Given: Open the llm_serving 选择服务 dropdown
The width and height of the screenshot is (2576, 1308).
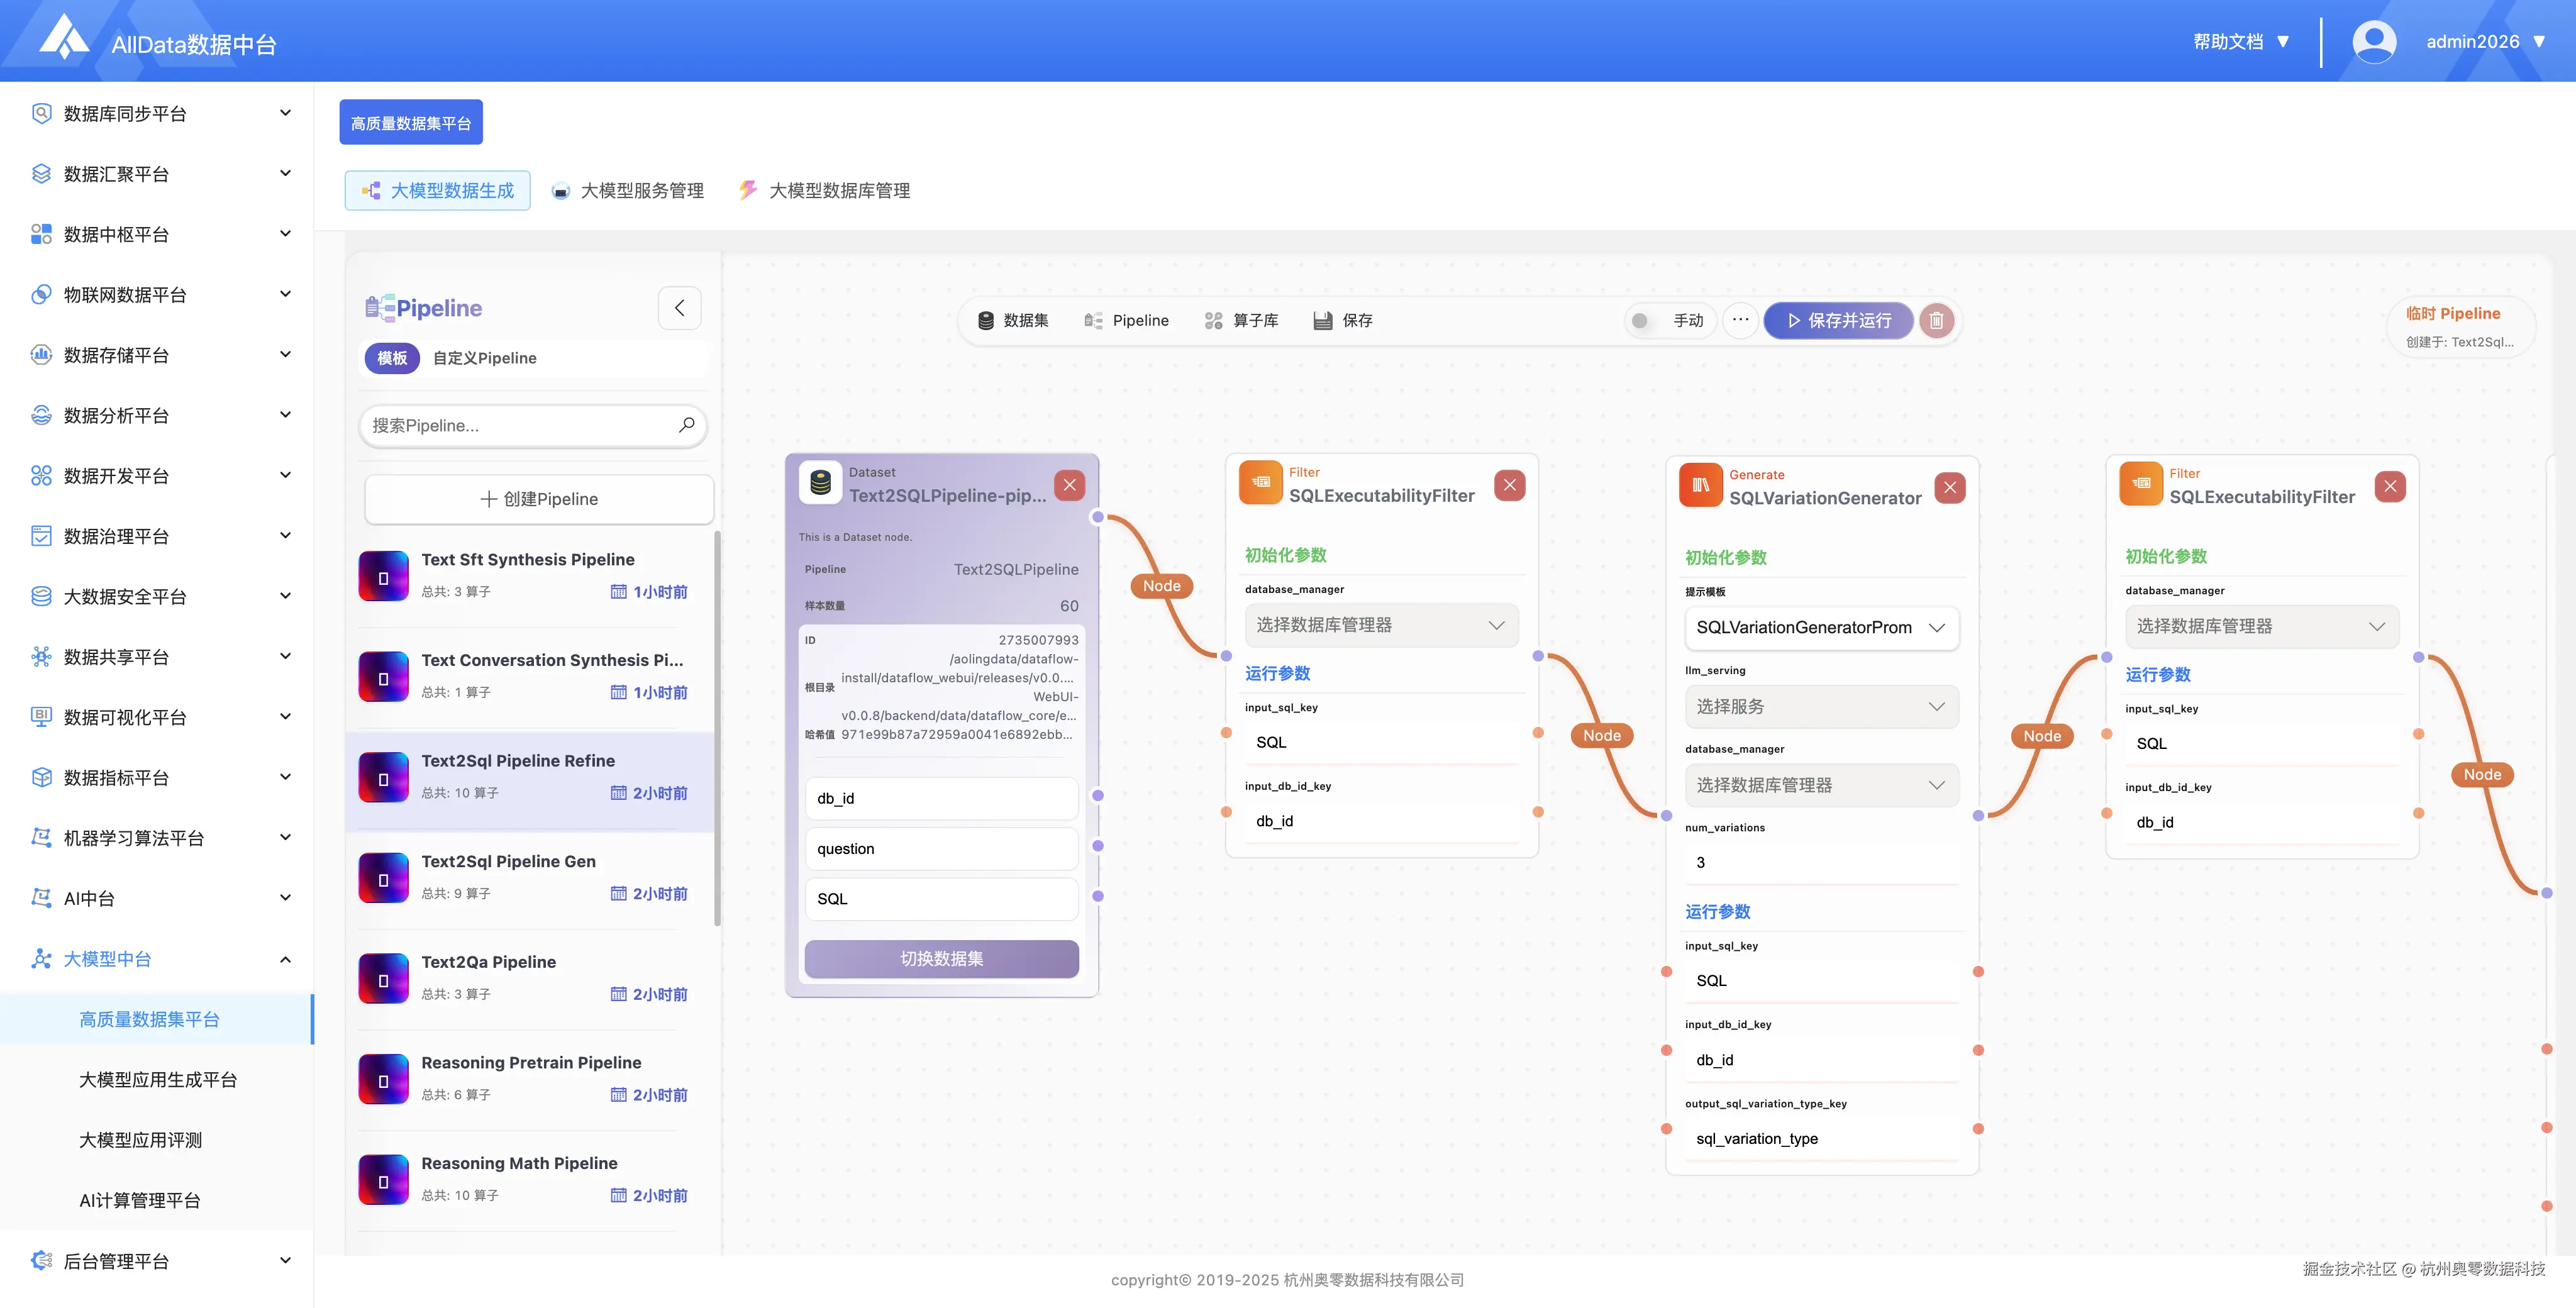Looking at the screenshot, I should point(1820,707).
